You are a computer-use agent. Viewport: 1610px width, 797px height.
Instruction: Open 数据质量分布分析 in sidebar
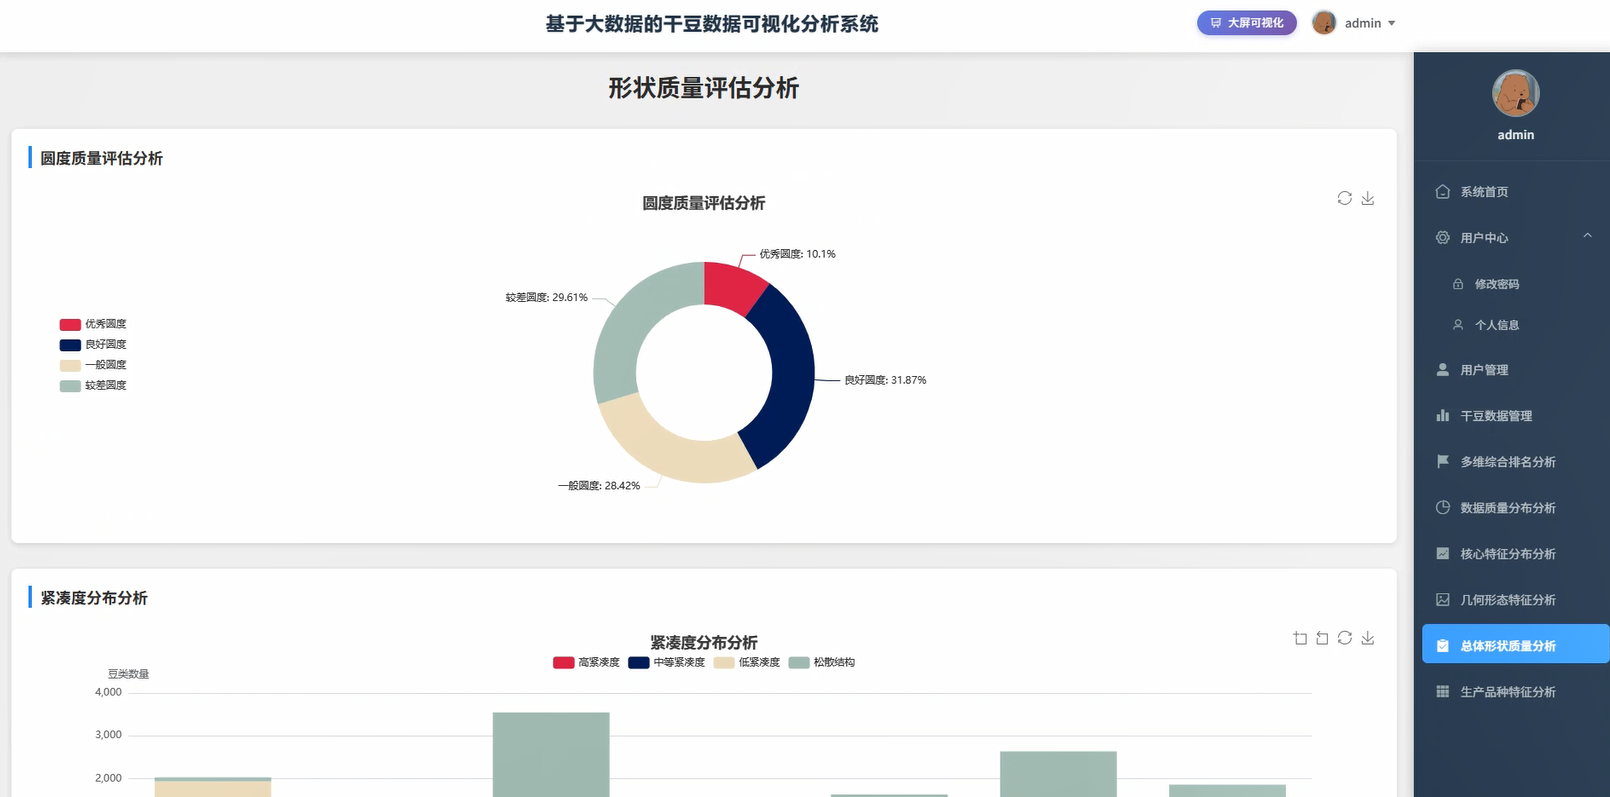pyautogui.click(x=1511, y=507)
